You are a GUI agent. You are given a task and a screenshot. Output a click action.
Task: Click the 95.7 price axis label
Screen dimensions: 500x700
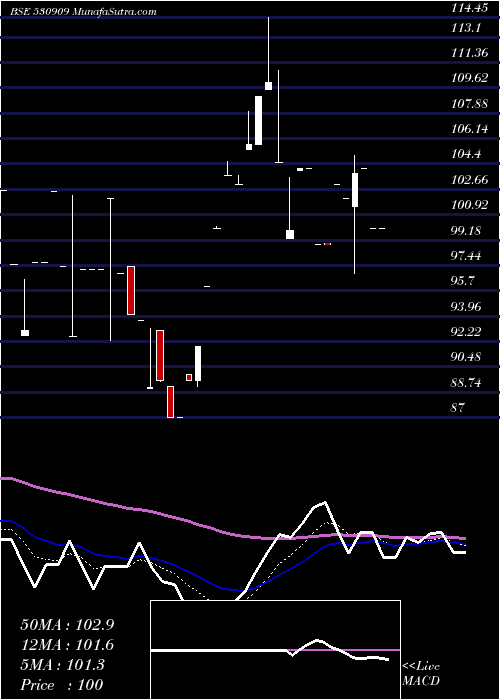(x=463, y=281)
